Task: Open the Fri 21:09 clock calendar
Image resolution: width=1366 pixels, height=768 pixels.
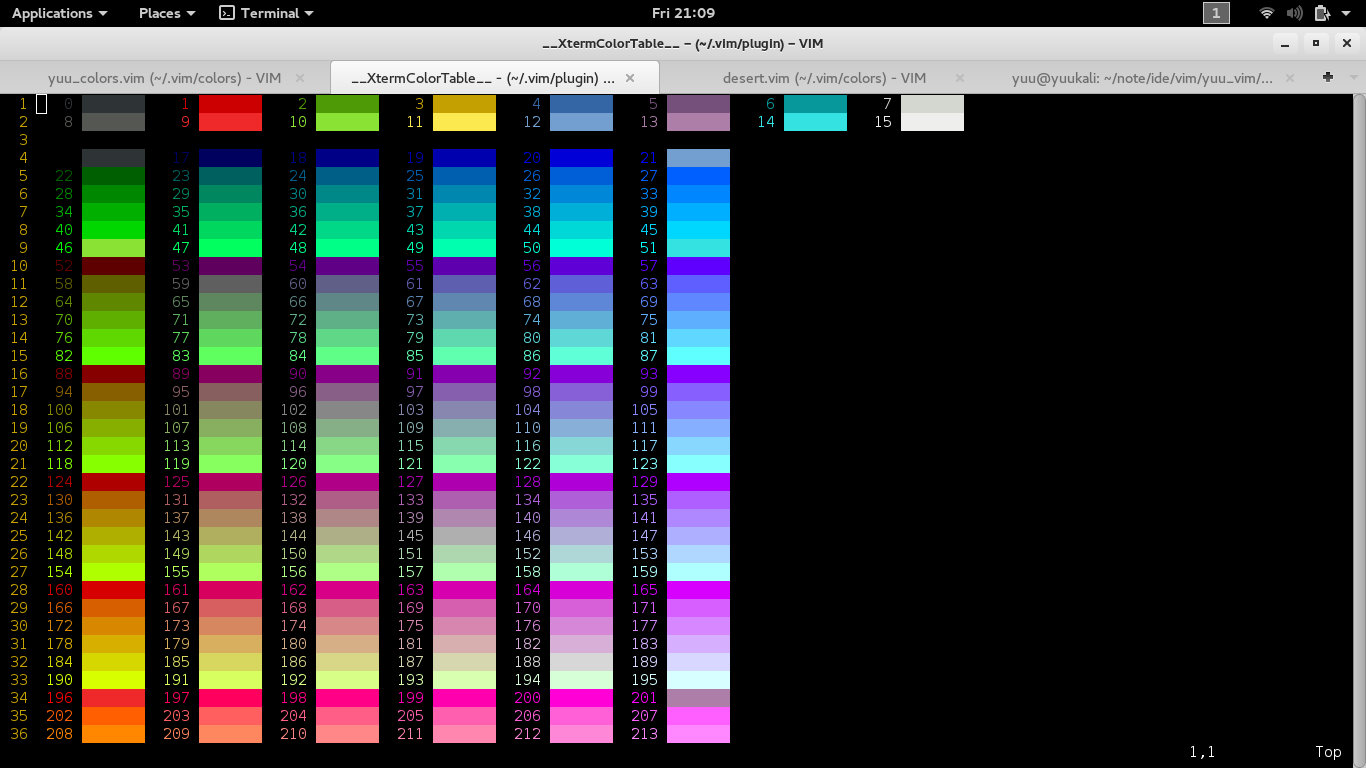Action: (683, 13)
